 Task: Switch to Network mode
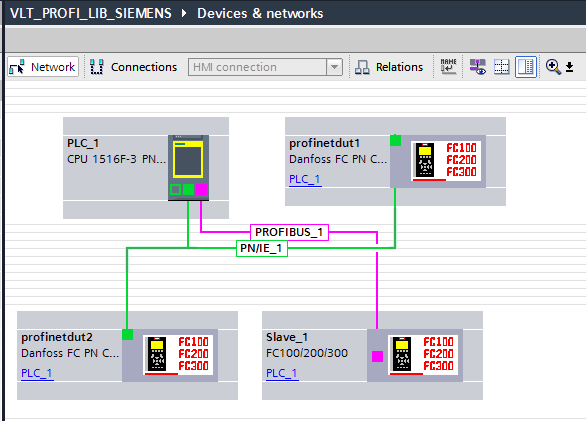[x=43, y=67]
